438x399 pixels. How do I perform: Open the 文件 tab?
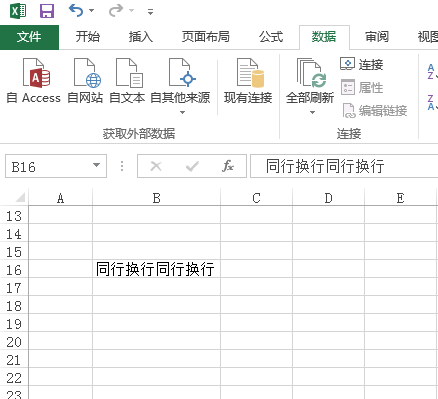pos(29,37)
